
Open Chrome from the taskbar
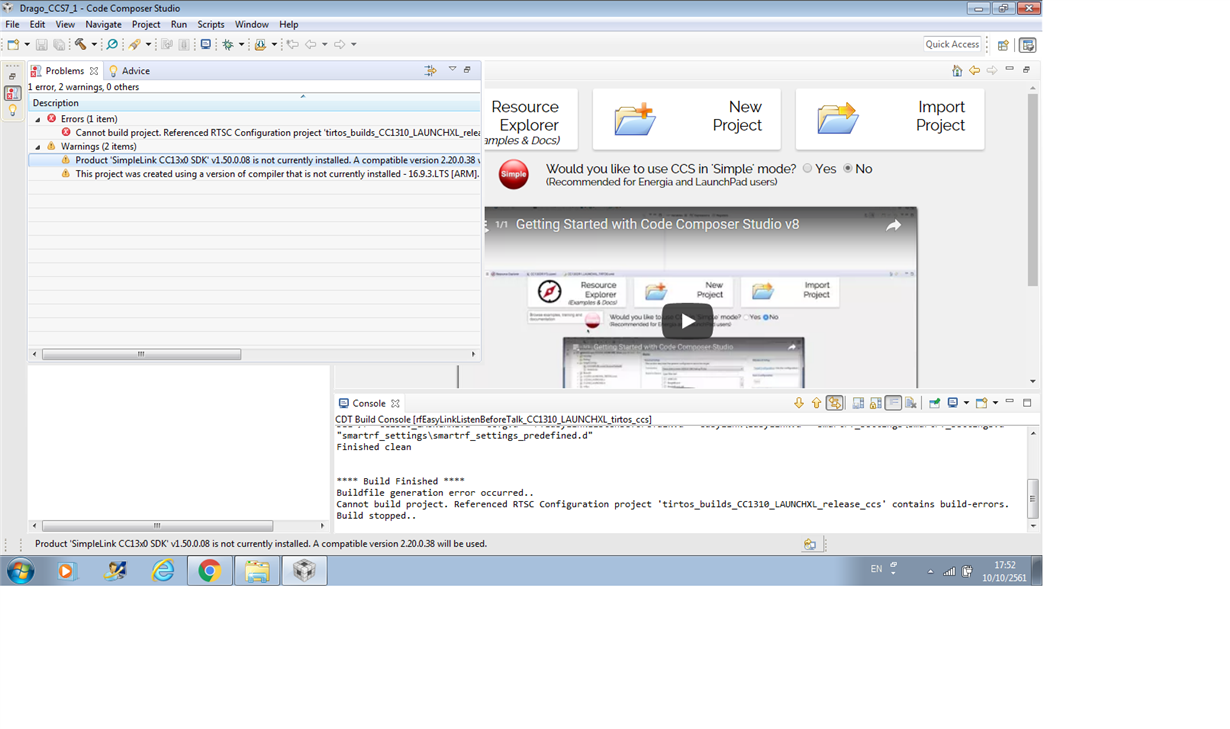click(209, 571)
